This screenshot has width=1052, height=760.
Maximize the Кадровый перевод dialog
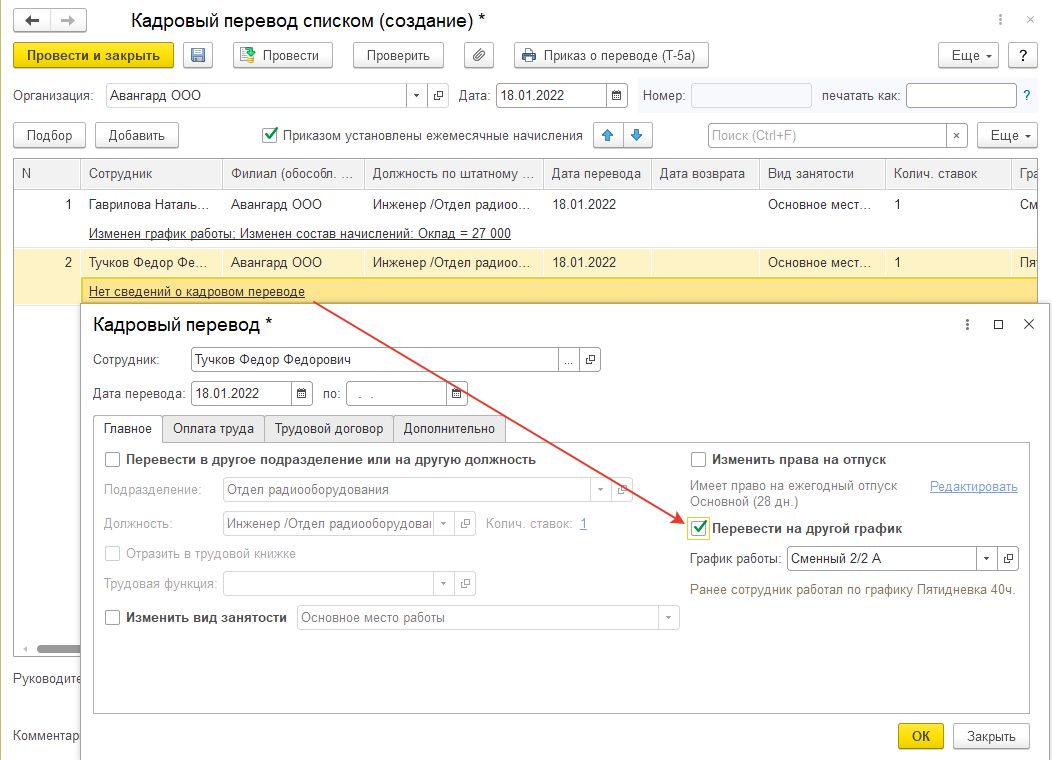pyautogui.click(x=998, y=325)
